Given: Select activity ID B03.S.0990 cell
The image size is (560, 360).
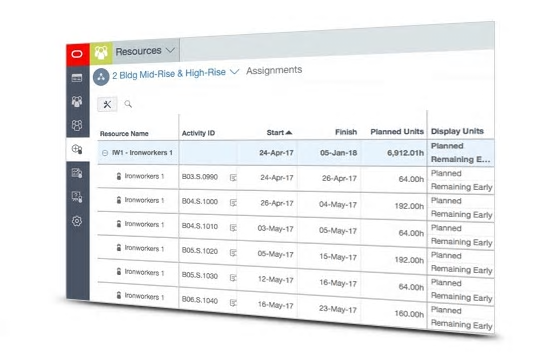Looking at the screenshot, I should (200, 176).
